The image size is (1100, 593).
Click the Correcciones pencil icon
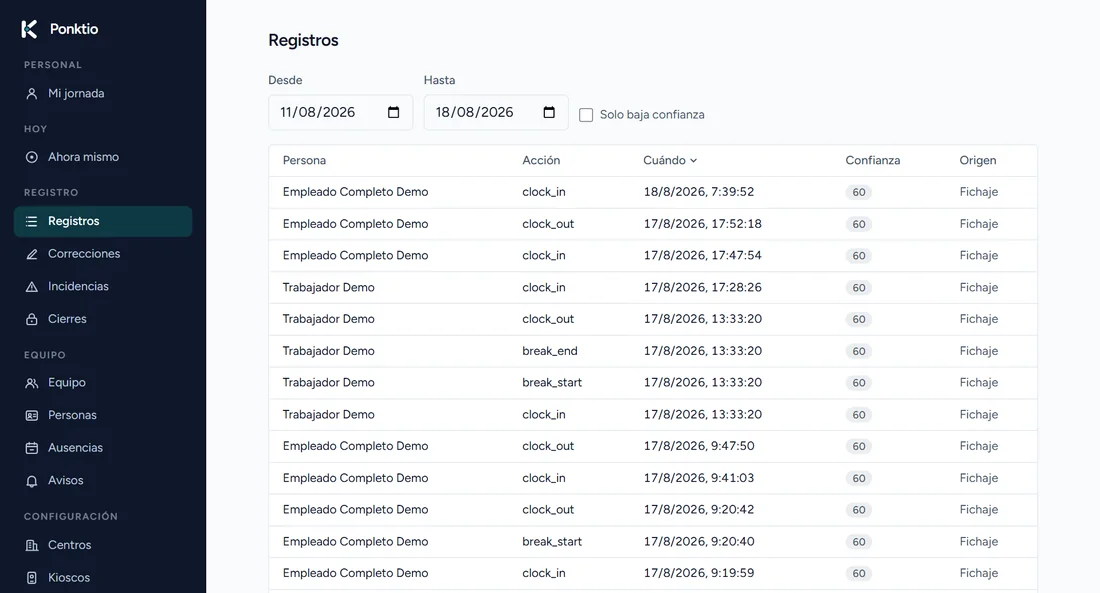(32, 254)
